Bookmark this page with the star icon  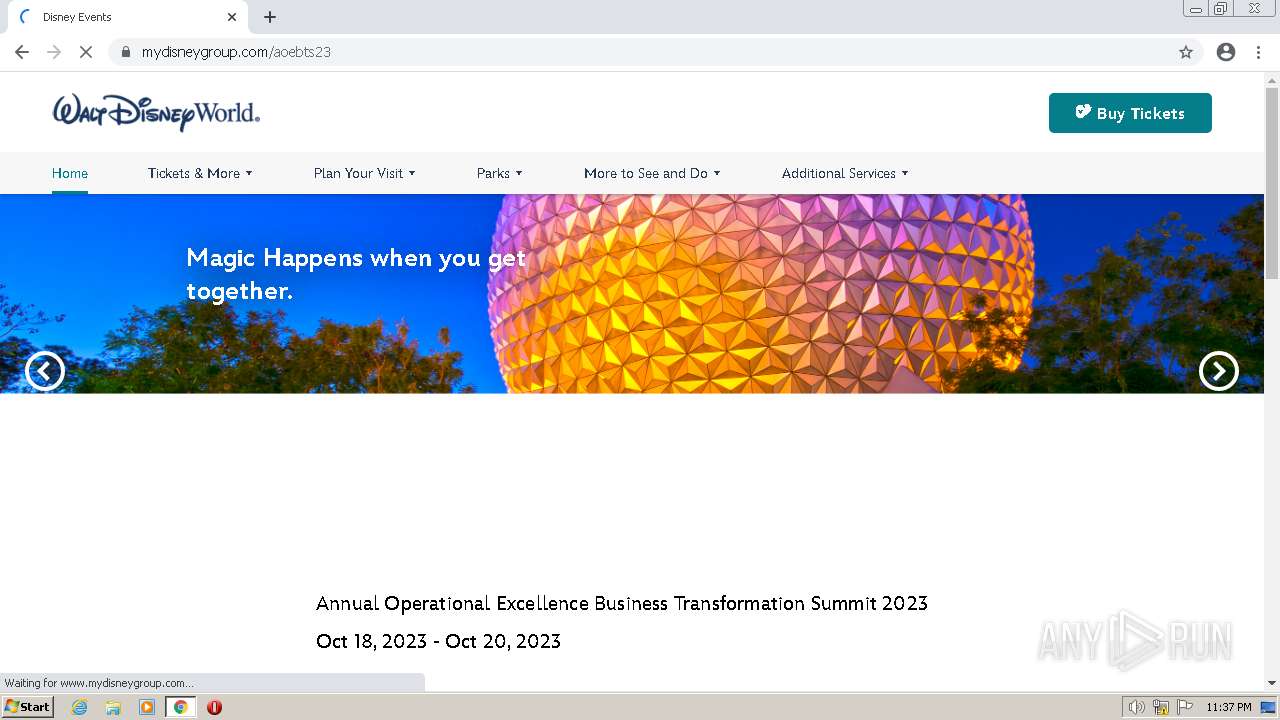pos(1186,52)
